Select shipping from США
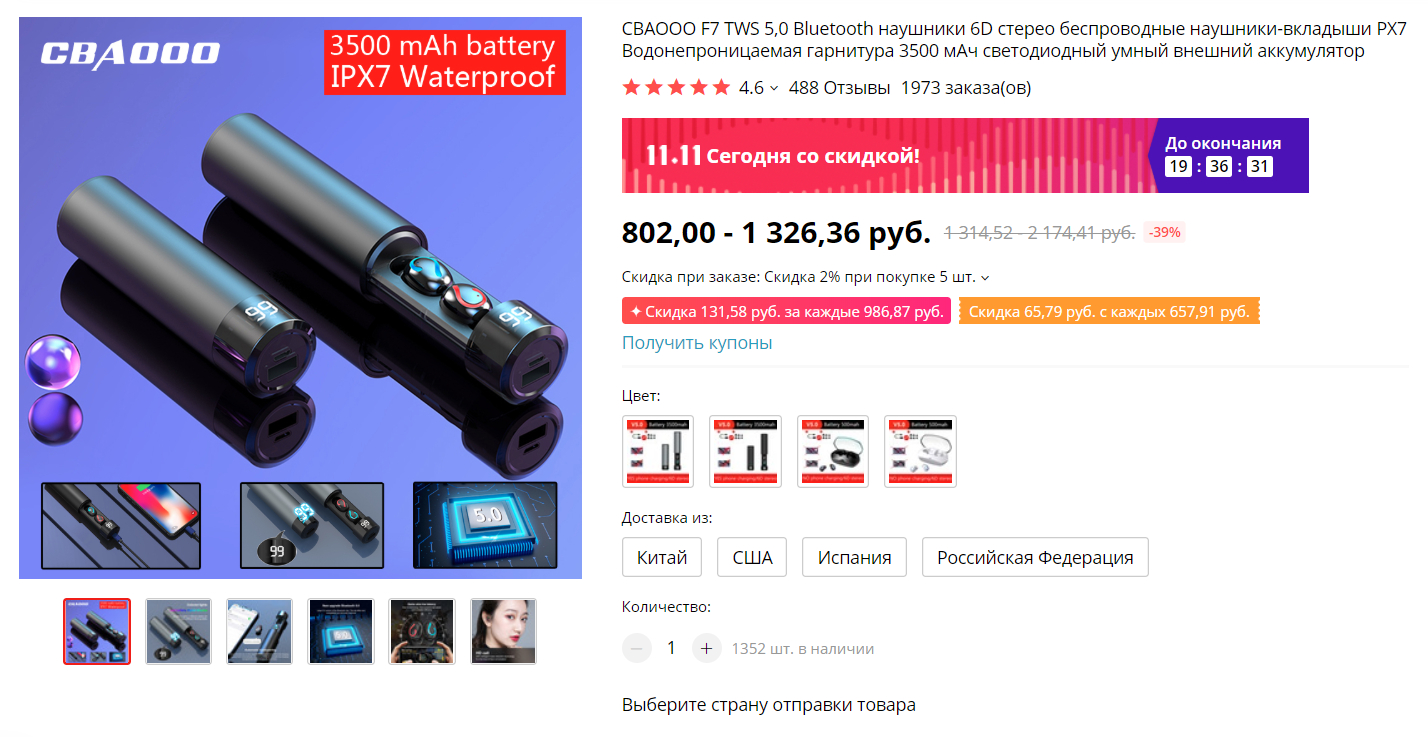Screen dimensions: 1428x737 coord(752,557)
